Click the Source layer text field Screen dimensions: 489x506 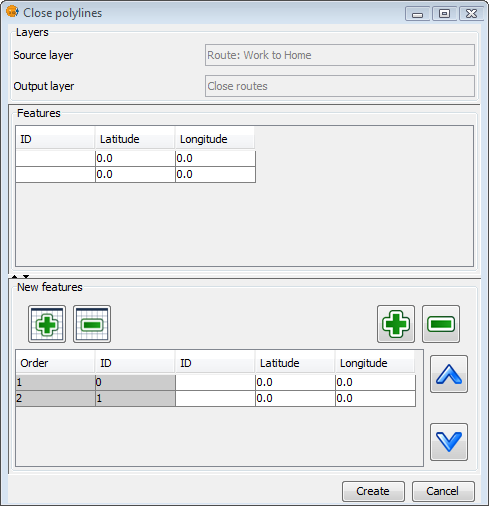point(340,55)
